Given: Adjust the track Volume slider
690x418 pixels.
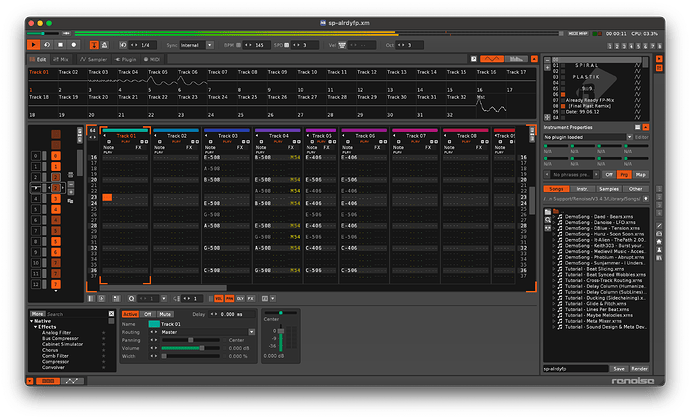Looking at the screenshot, I should click(x=191, y=348).
